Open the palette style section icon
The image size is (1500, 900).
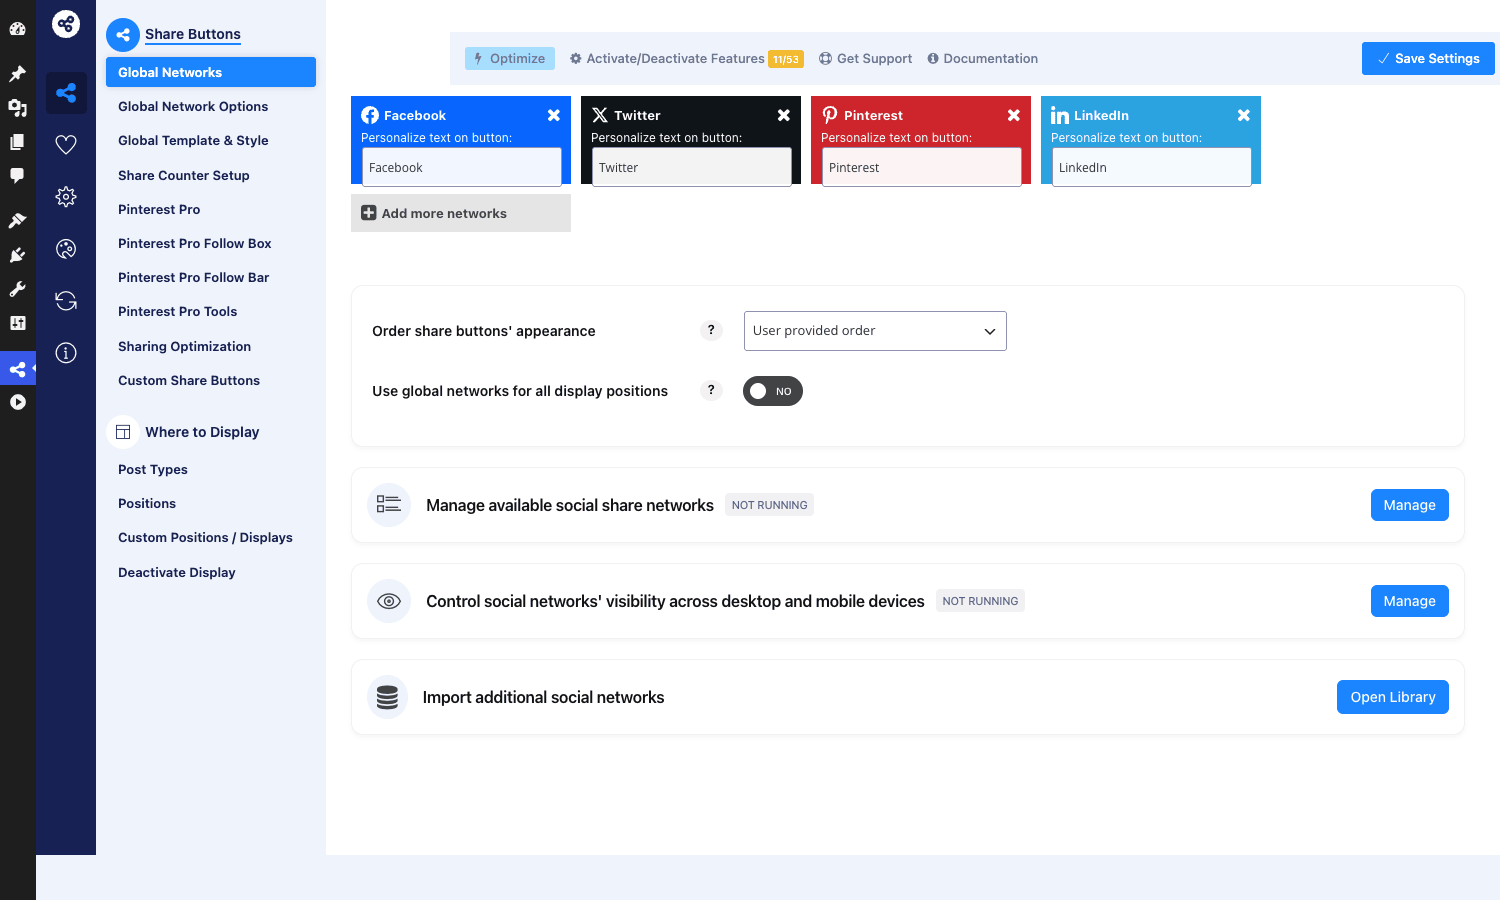(66, 249)
